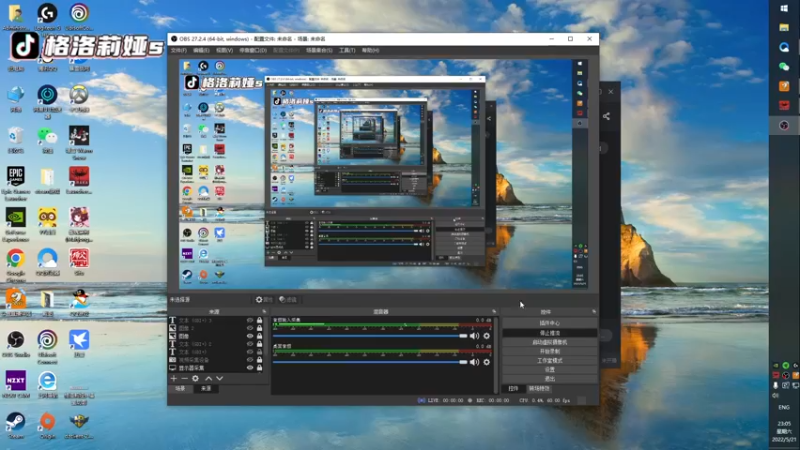
Task: Click share icon in window behind OBS
Action: pyautogui.click(x=606, y=116)
